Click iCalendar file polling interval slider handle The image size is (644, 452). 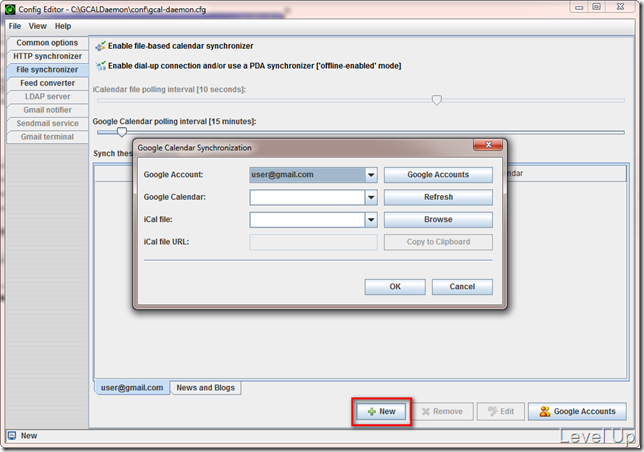(x=437, y=100)
